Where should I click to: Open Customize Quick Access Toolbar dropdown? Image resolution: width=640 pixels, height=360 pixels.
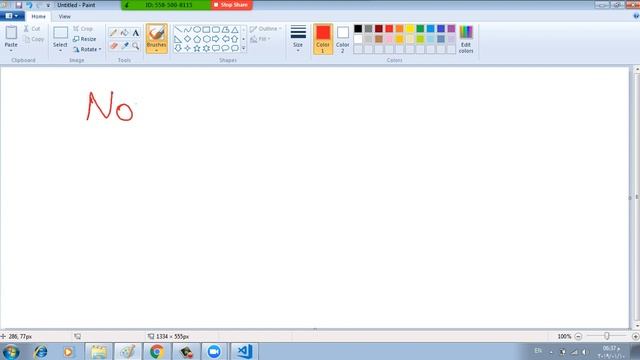[48, 5]
